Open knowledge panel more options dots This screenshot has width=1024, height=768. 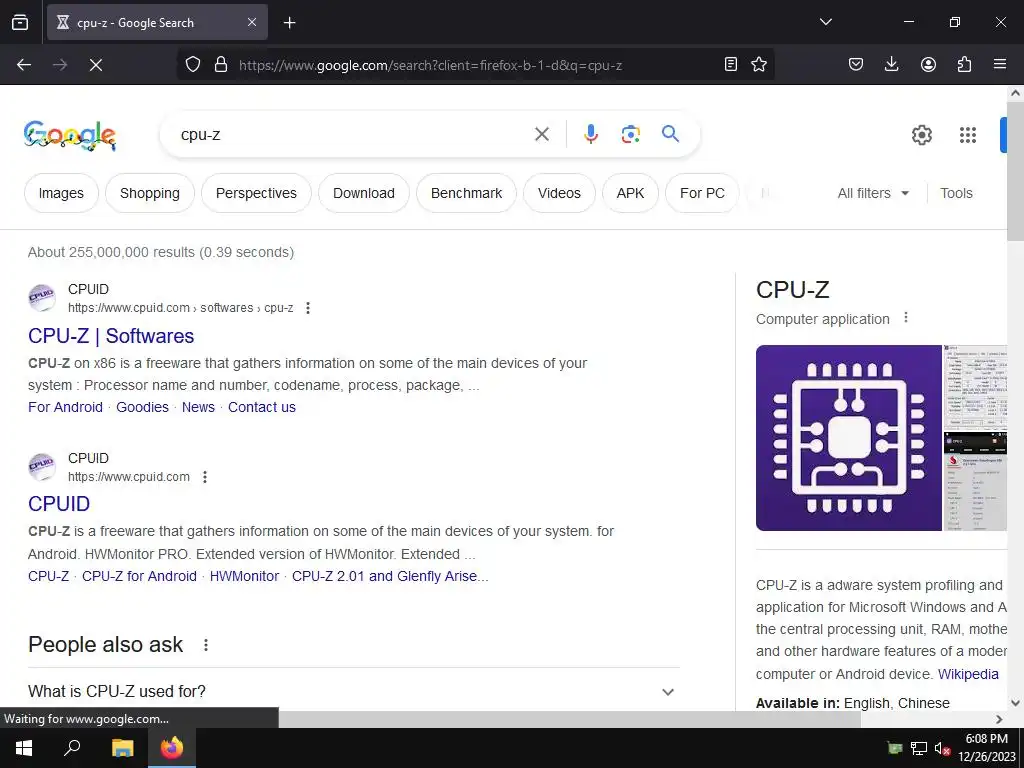[x=906, y=317]
